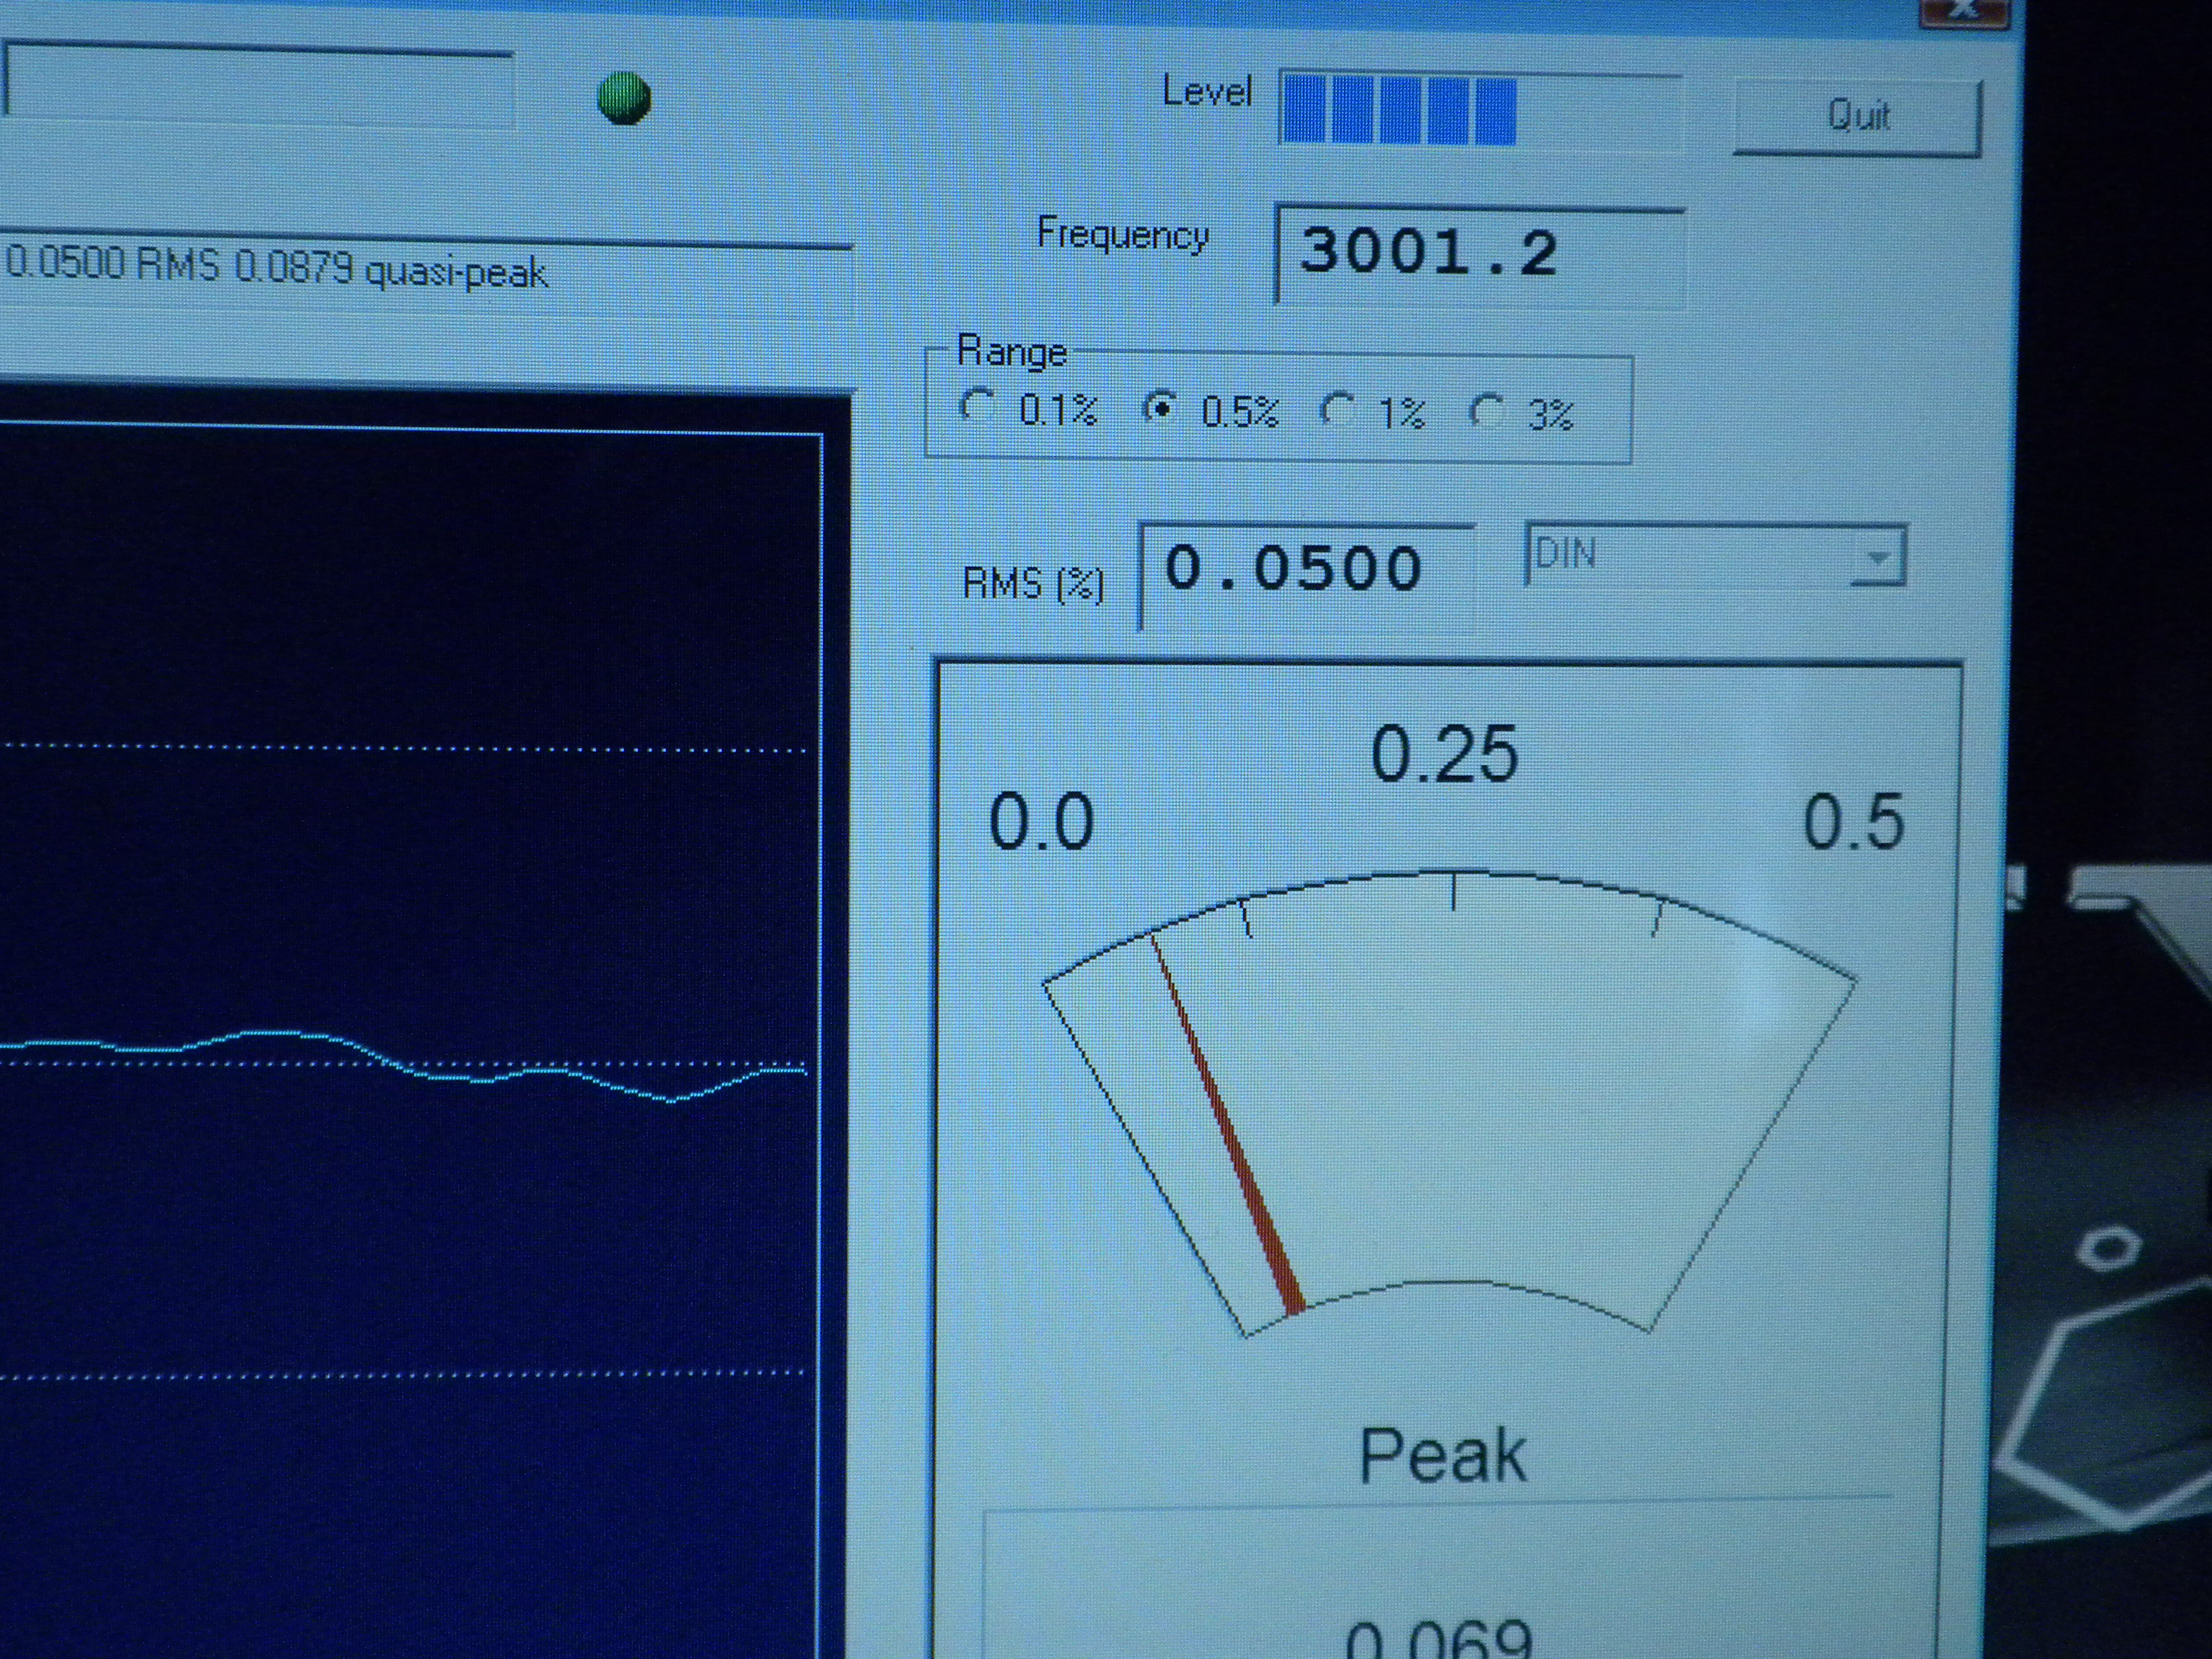This screenshot has width=2212, height=1659.
Task: Click the green status indicator light
Action: pos(624,98)
